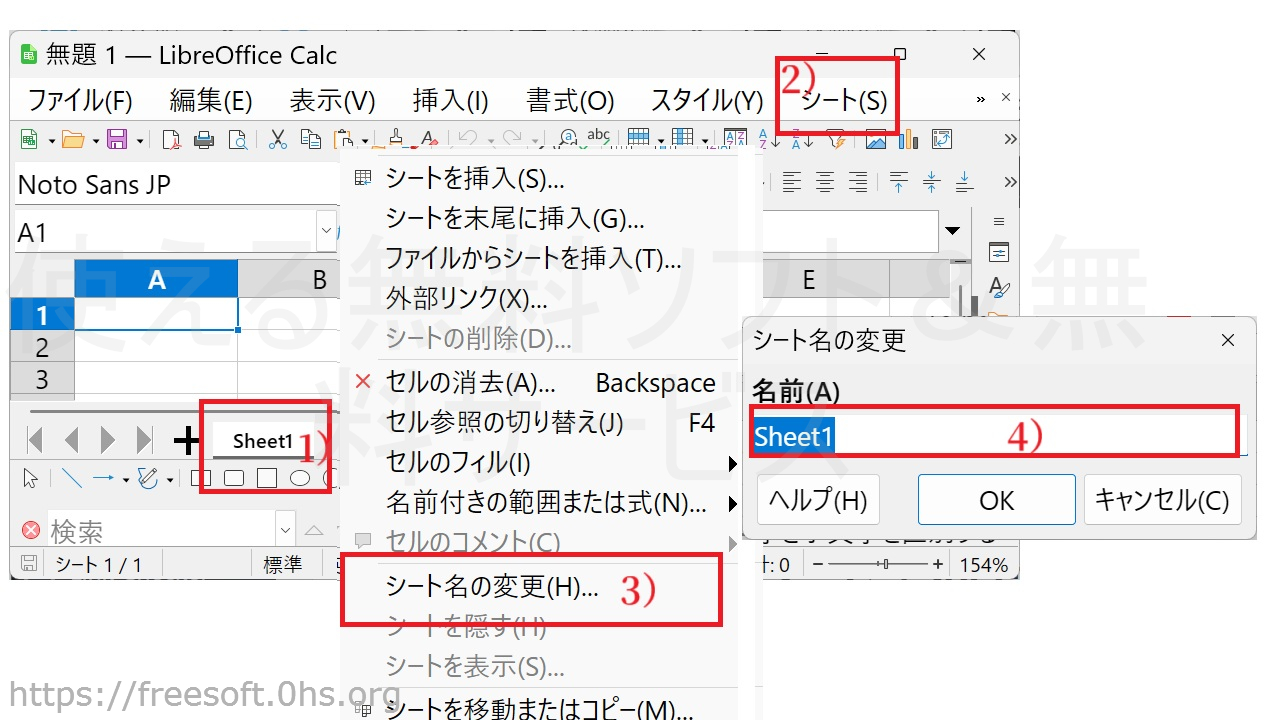Screen dimensions: 1280x720
Task: Open the search history dropdown
Action: [286, 530]
